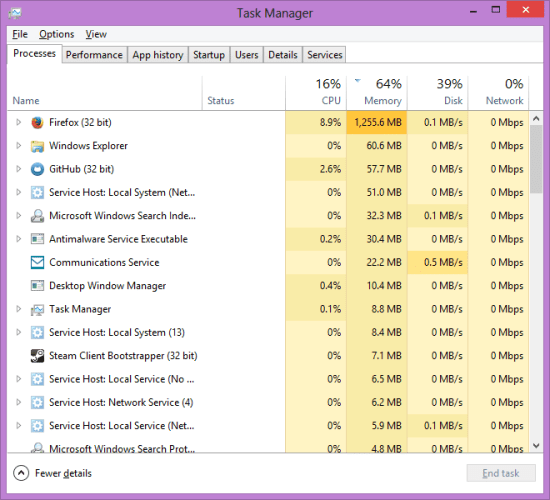
Task: Sort by the Status column header
Action: [244, 93]
